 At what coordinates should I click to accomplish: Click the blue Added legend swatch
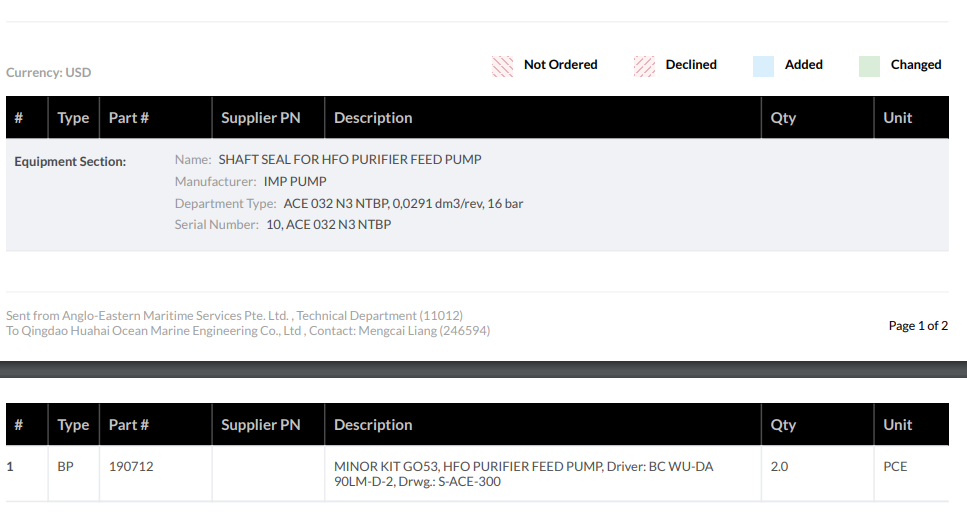tap(763, 66)
